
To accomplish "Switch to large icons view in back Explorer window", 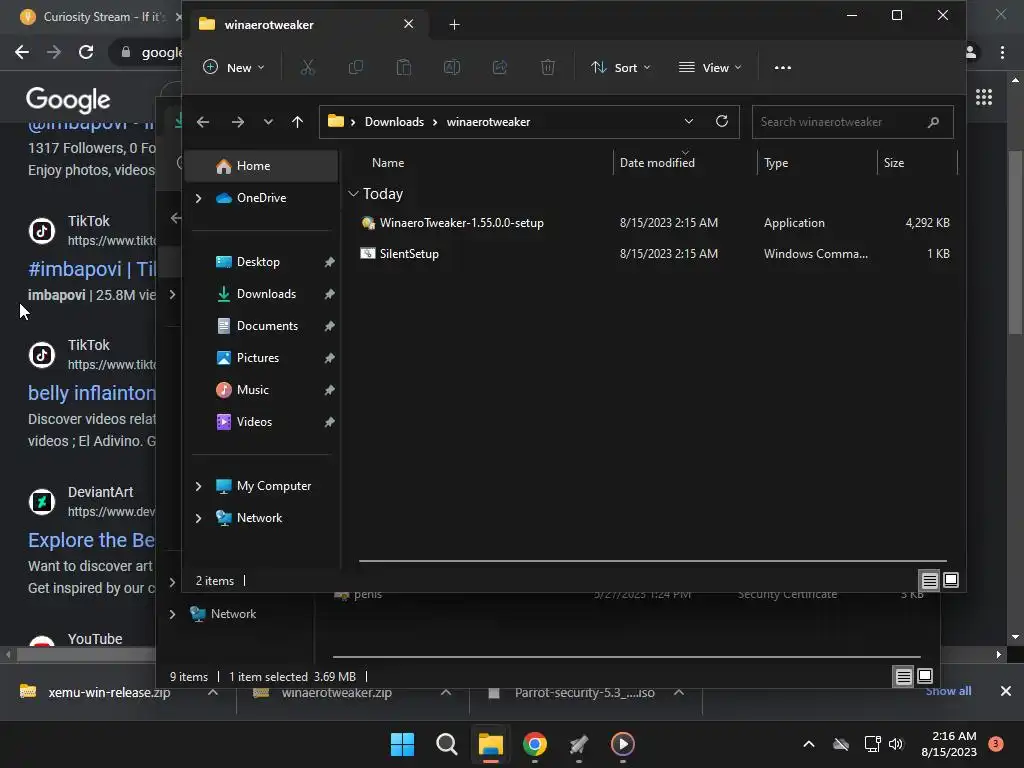I will (x=925, y=677).
